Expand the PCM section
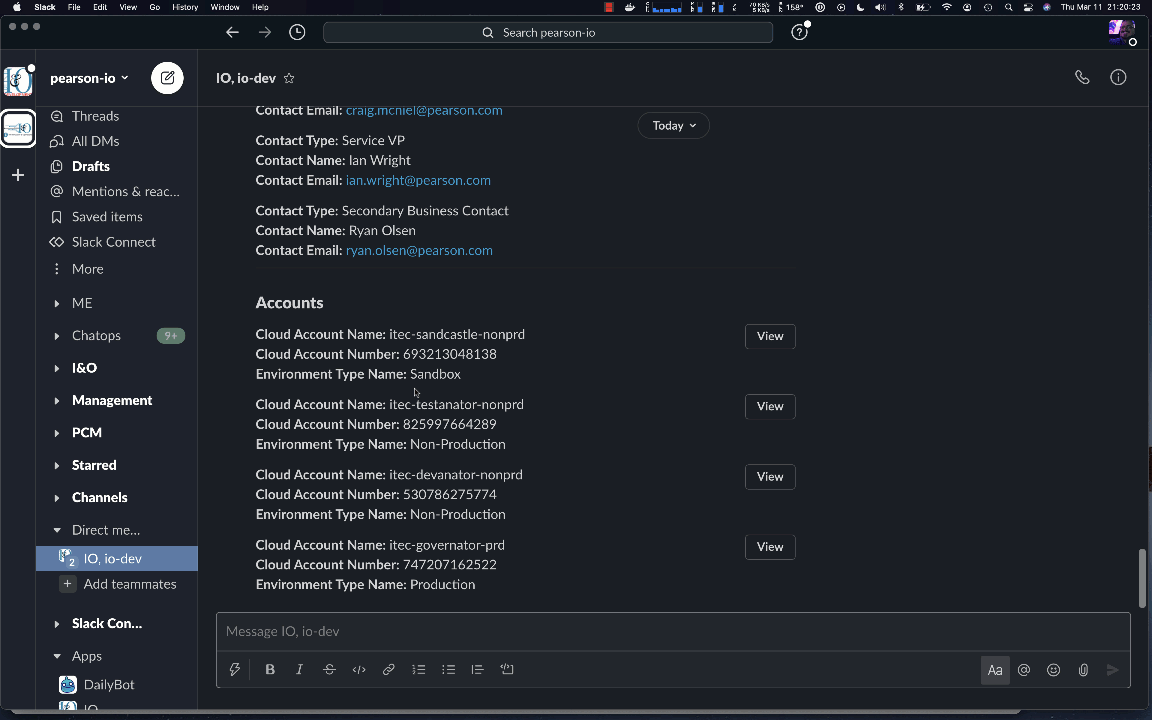The width and height of the screenshot is (1152, 720). [57, 433]
